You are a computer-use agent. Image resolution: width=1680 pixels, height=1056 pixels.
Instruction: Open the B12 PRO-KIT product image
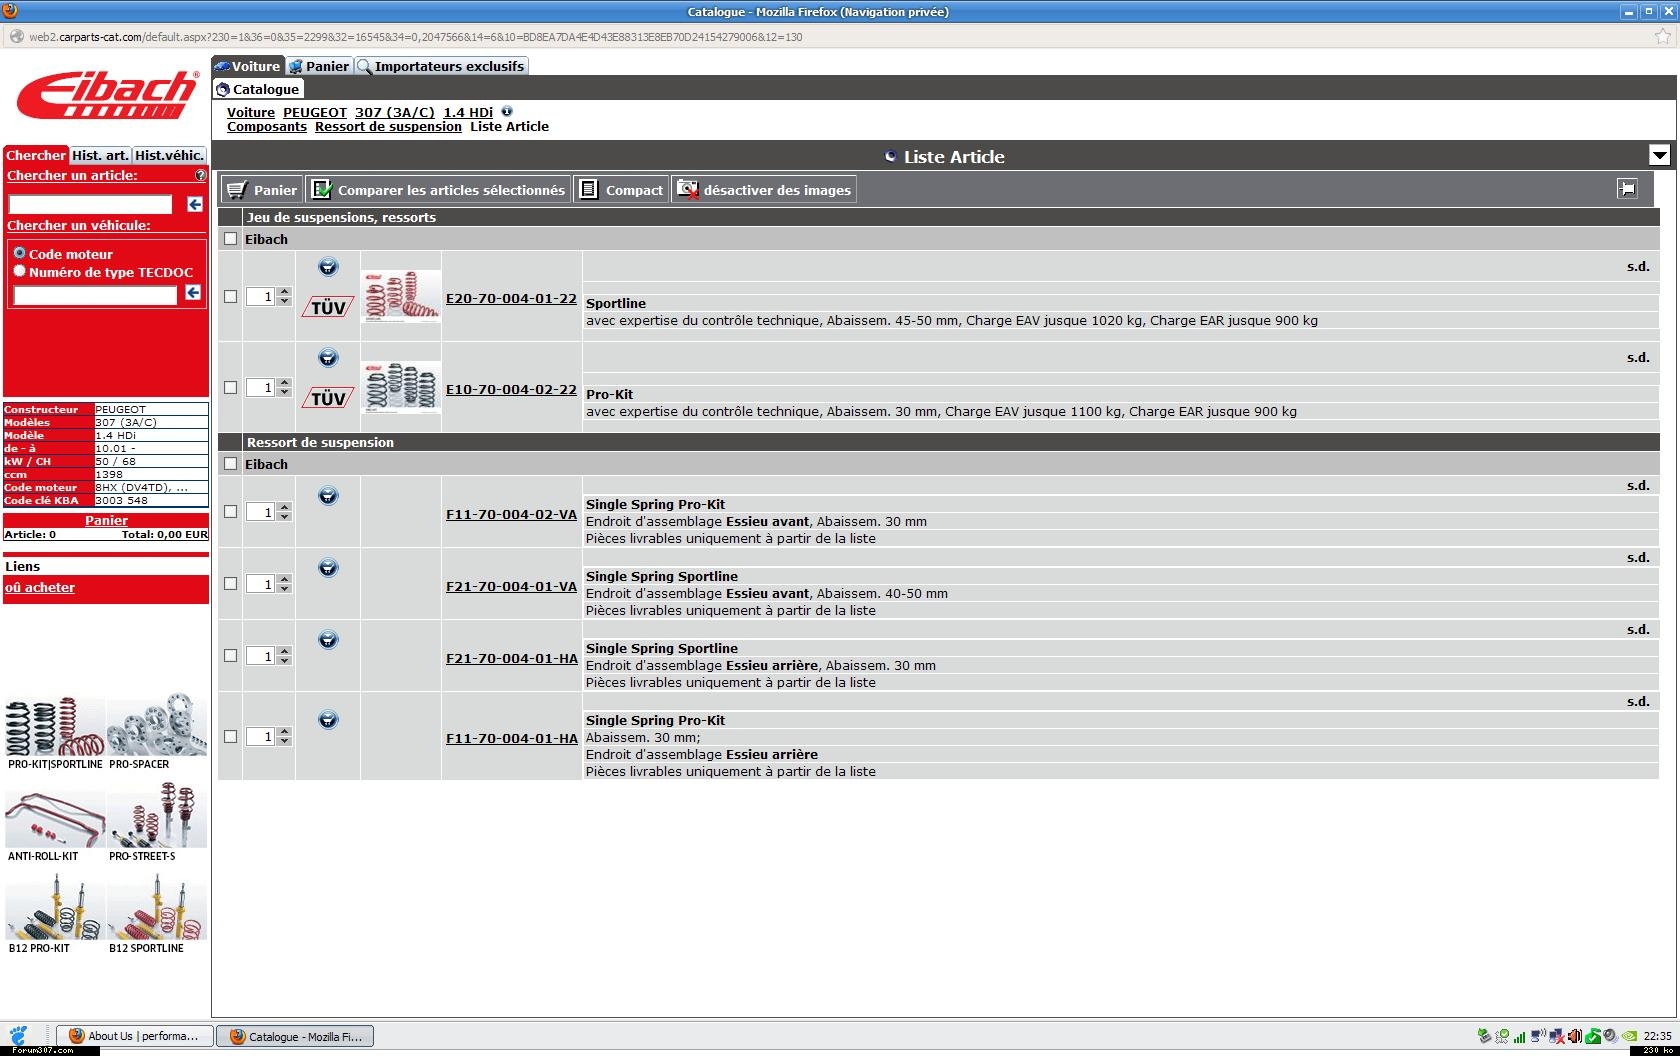[x=55, y=907]
